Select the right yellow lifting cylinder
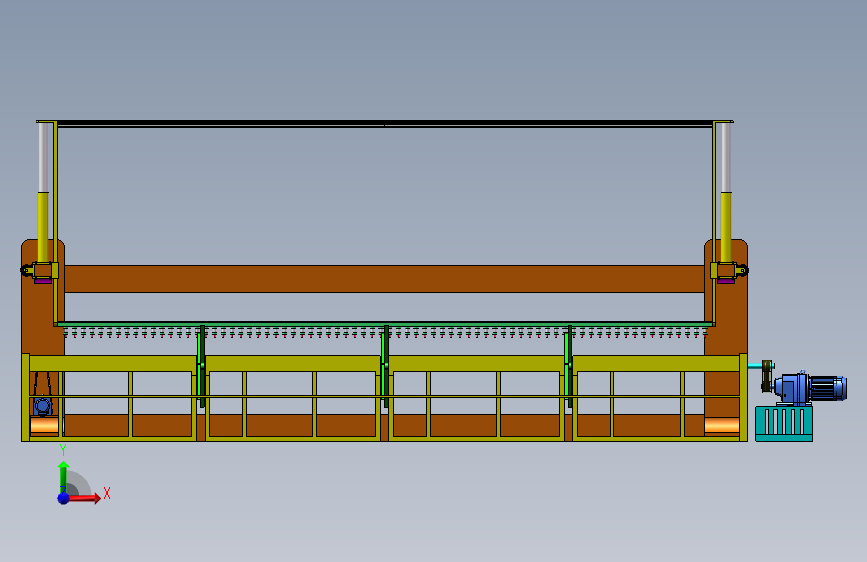Image resolution: width=867 pixels, height=562 pixels. (726, 227)
